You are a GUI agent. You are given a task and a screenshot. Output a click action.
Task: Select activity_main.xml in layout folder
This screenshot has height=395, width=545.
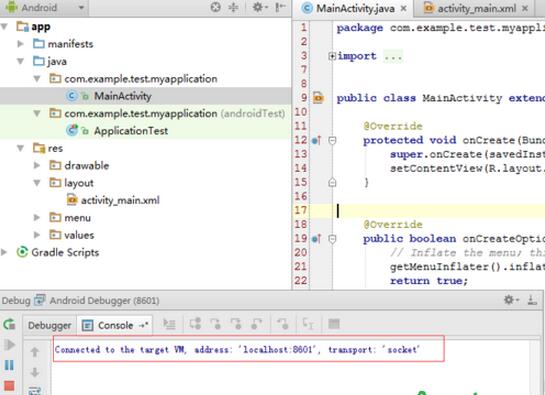[x=145, y=200]
